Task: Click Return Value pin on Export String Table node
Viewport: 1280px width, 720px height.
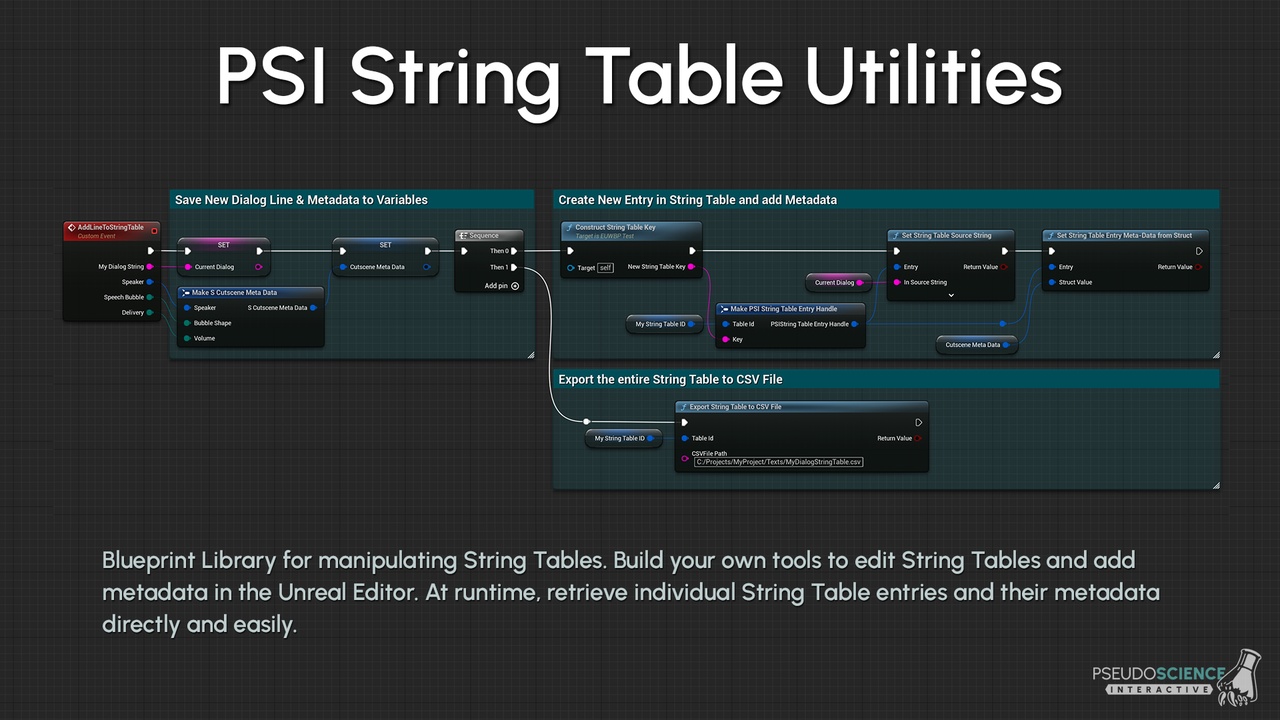Action: (x=918, y=438)
